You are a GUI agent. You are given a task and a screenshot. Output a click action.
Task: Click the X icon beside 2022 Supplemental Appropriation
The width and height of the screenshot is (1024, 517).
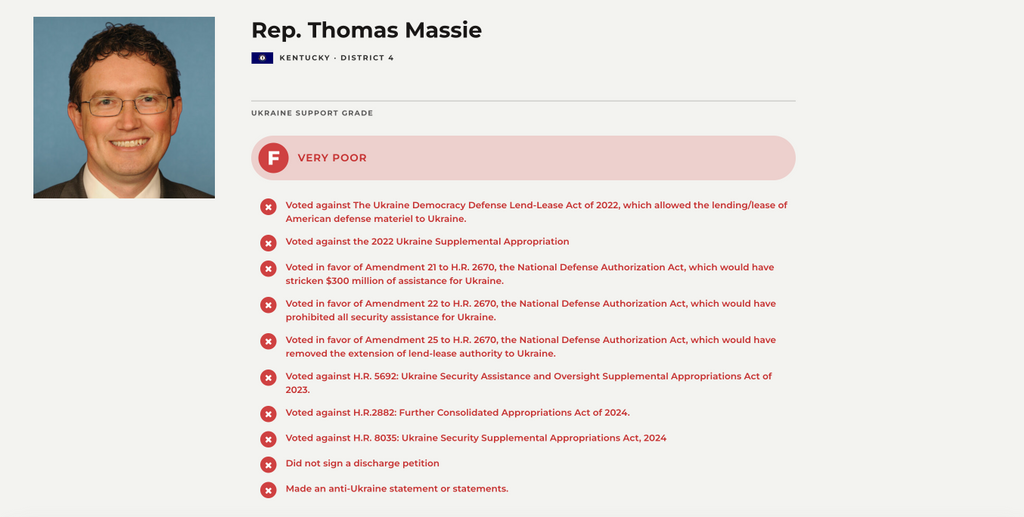click(268, 243)
